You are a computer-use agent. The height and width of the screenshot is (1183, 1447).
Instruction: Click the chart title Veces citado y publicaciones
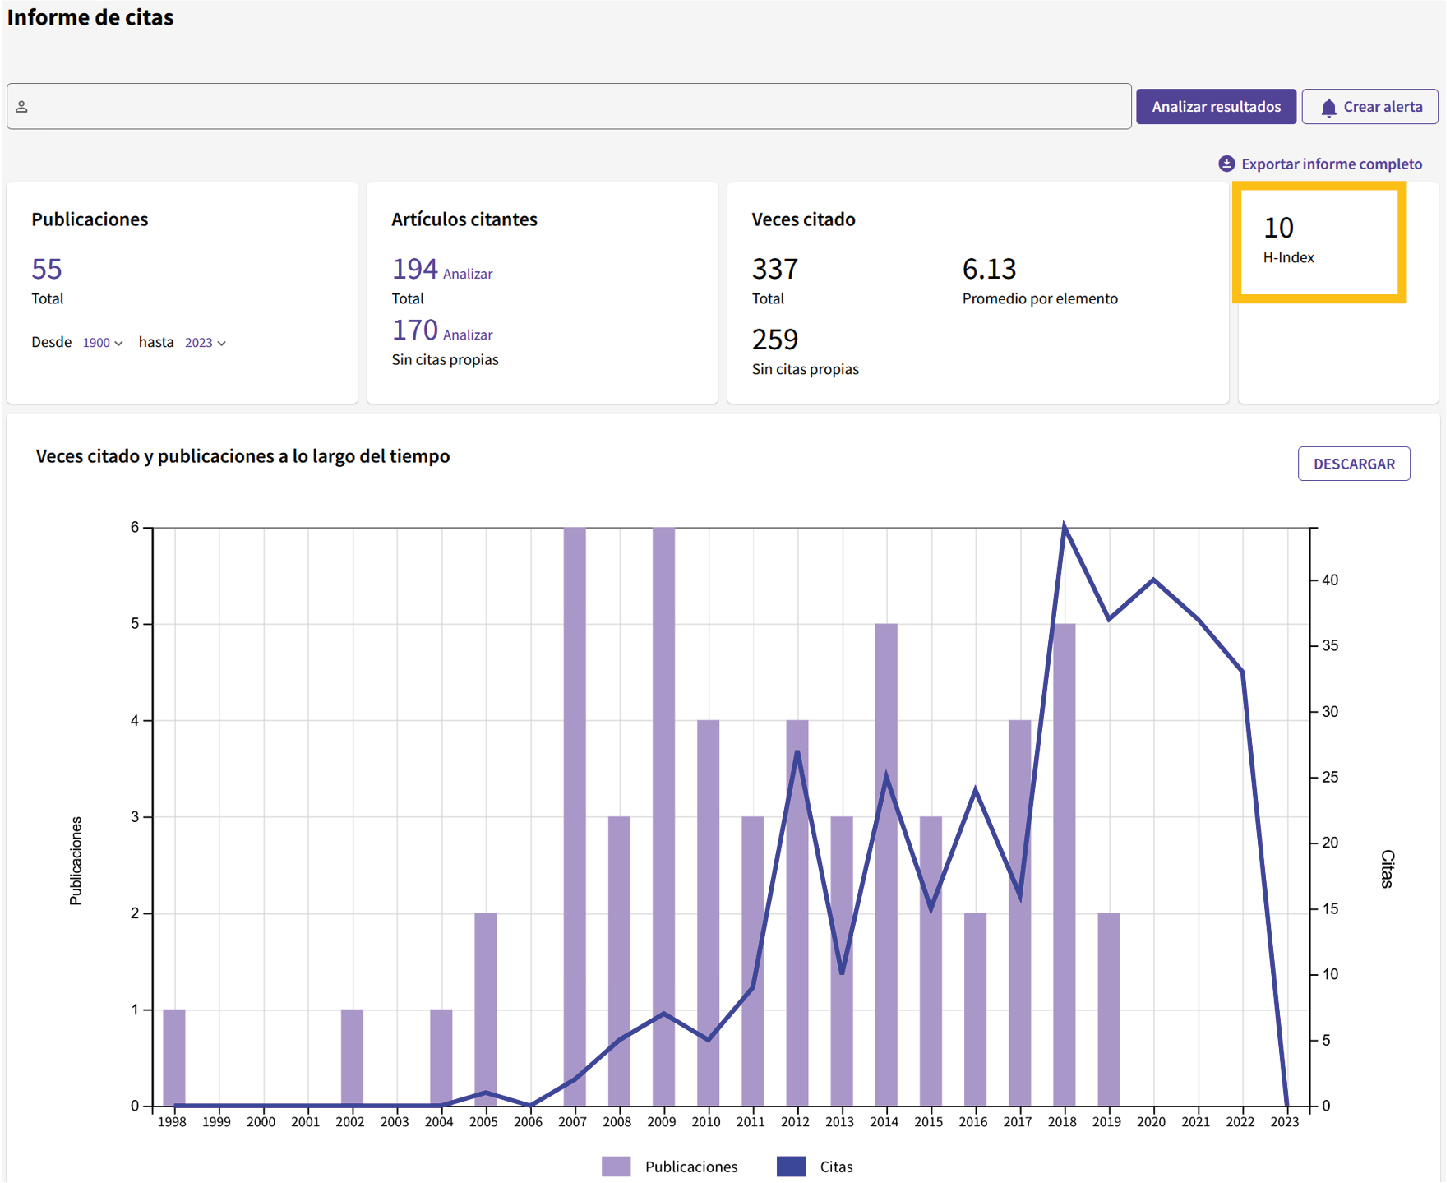click(x=243, y=456)
